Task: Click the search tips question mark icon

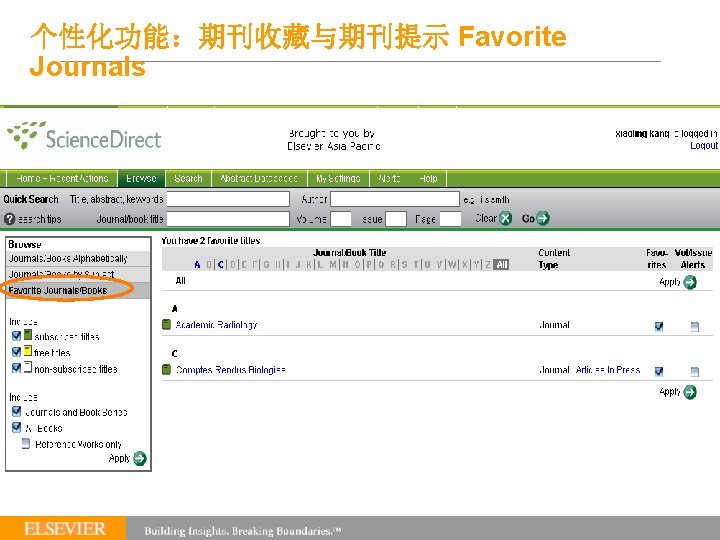Action: (x=9, y=219)
